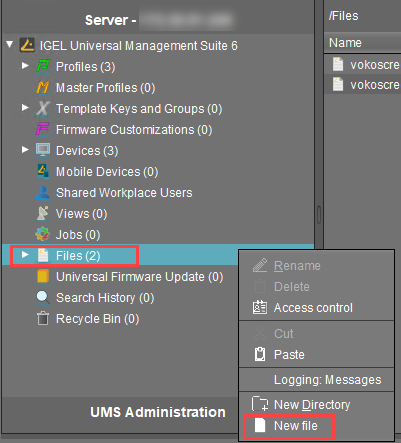Image resolution: width=401 pixels, height=443 pixels.
Task: Click the Devices monitor icon
Action: tap(43, 150)
